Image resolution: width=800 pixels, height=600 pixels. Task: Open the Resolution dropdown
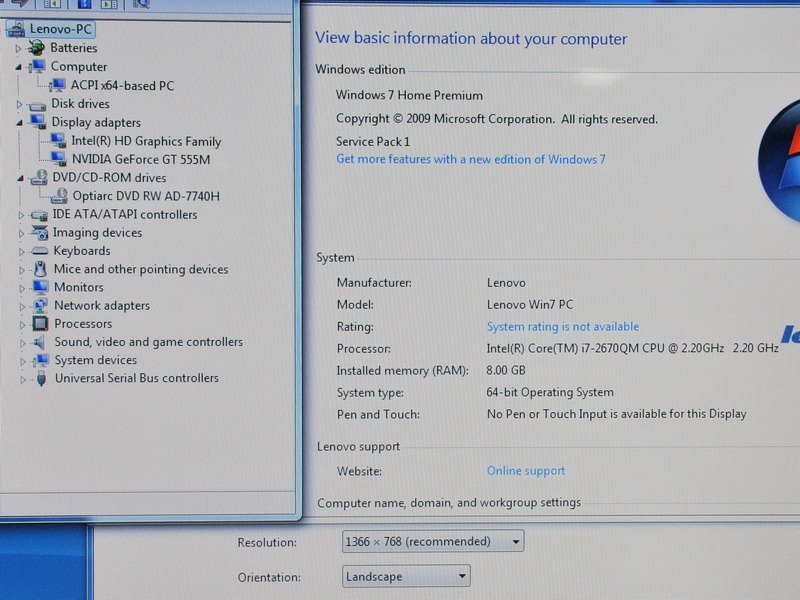click(433, 541)
